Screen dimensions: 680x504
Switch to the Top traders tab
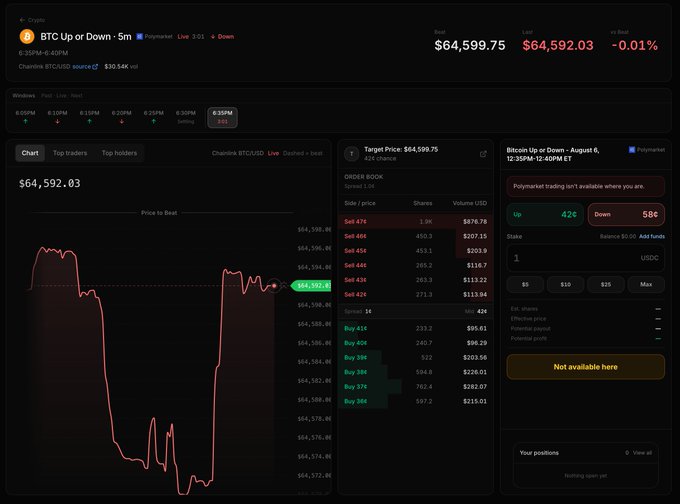[70, 153]
